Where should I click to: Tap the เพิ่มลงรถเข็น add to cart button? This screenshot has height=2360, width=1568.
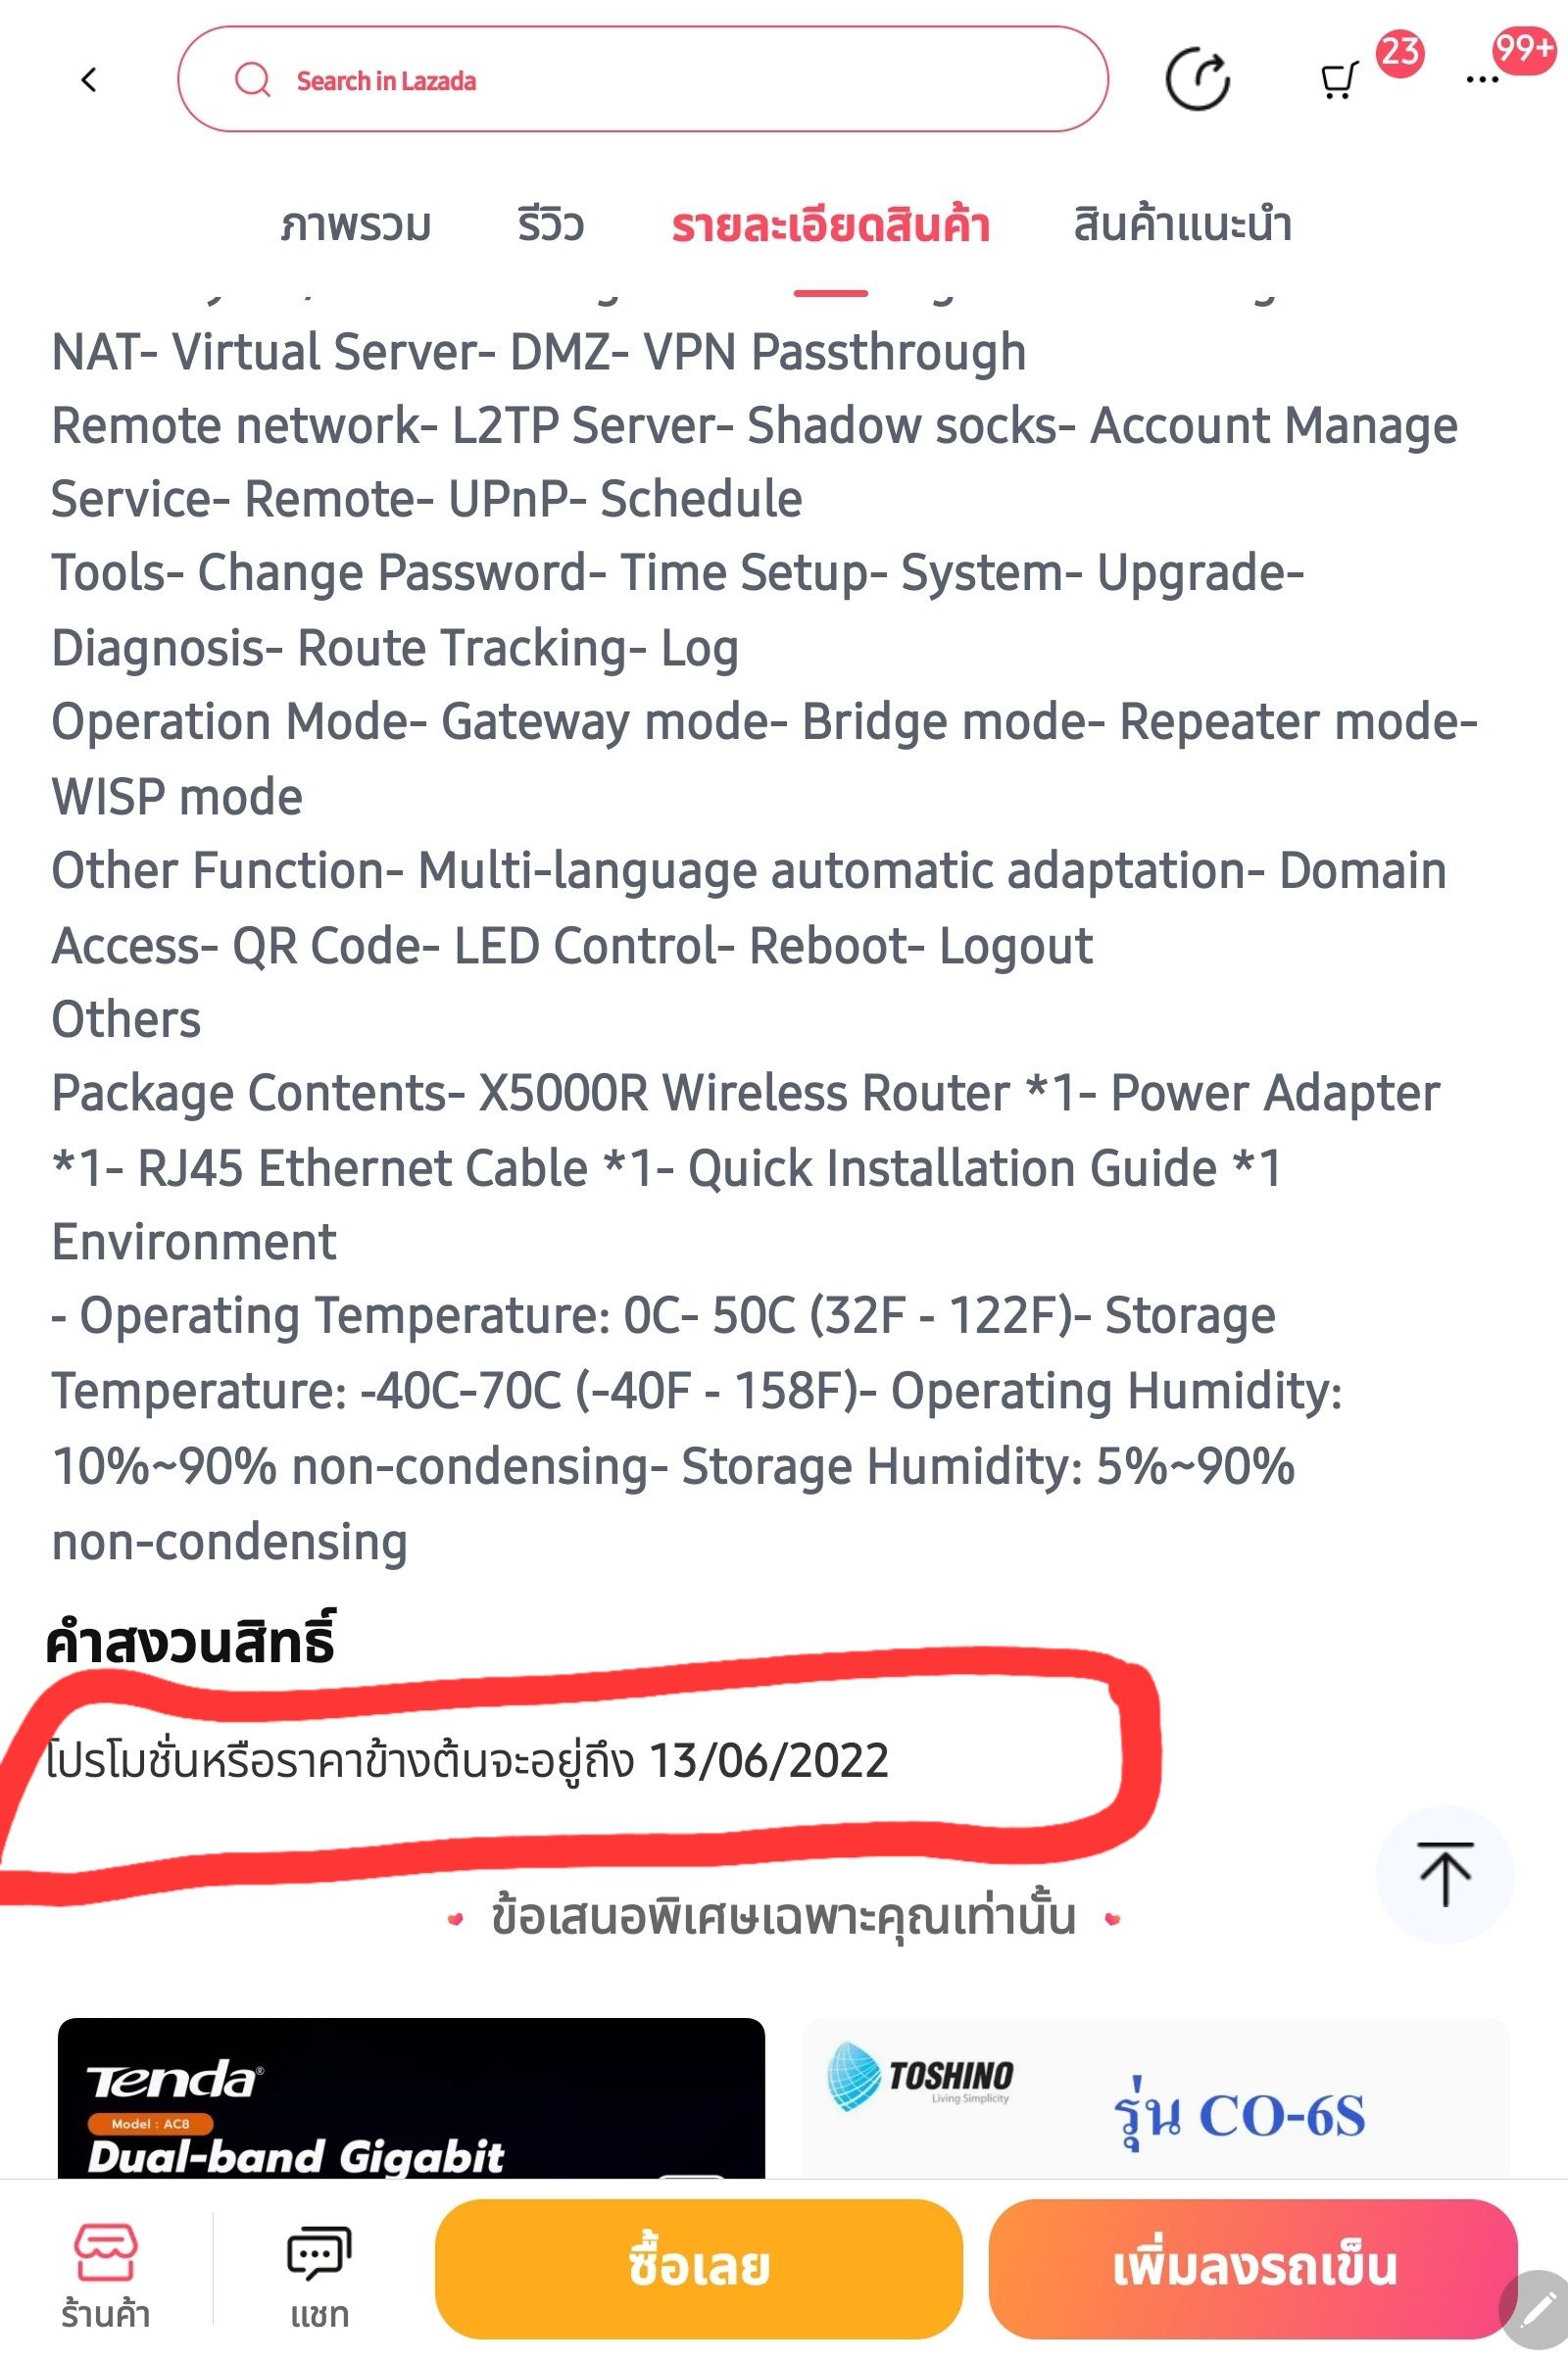pyautogui.click(x=1253, y=2268)
